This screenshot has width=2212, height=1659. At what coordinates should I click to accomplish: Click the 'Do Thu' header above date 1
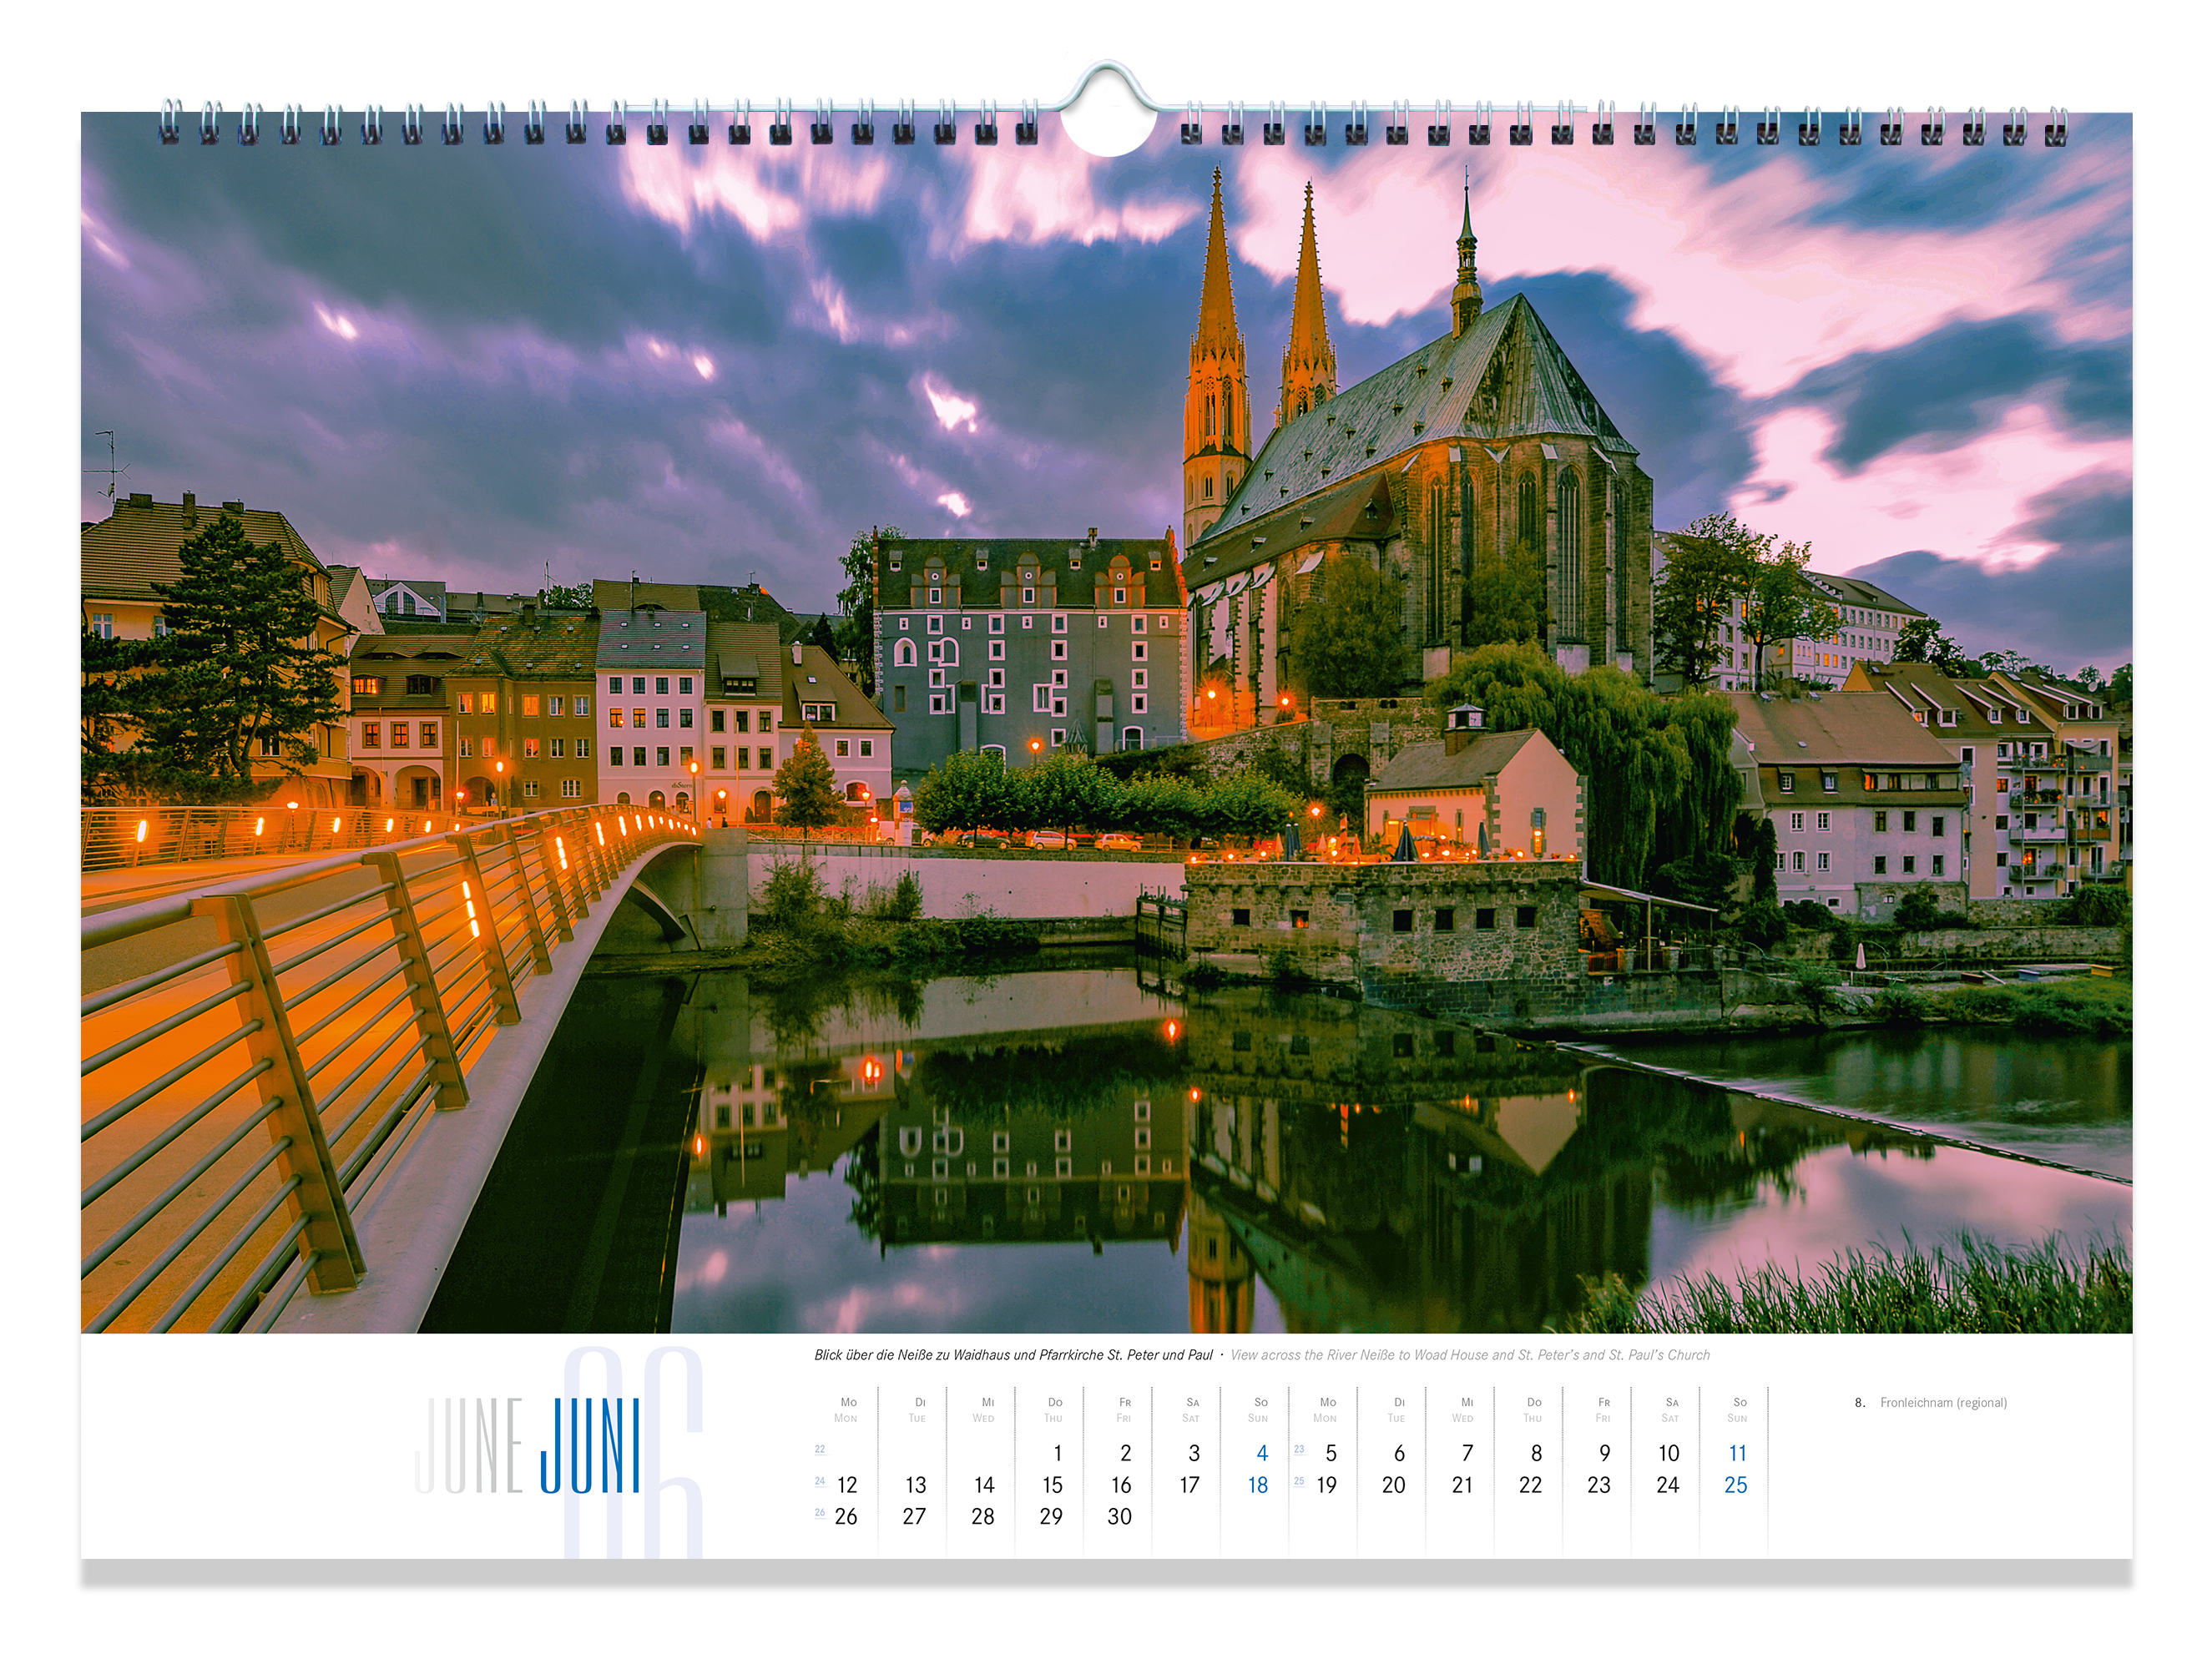(1054, 1410)
